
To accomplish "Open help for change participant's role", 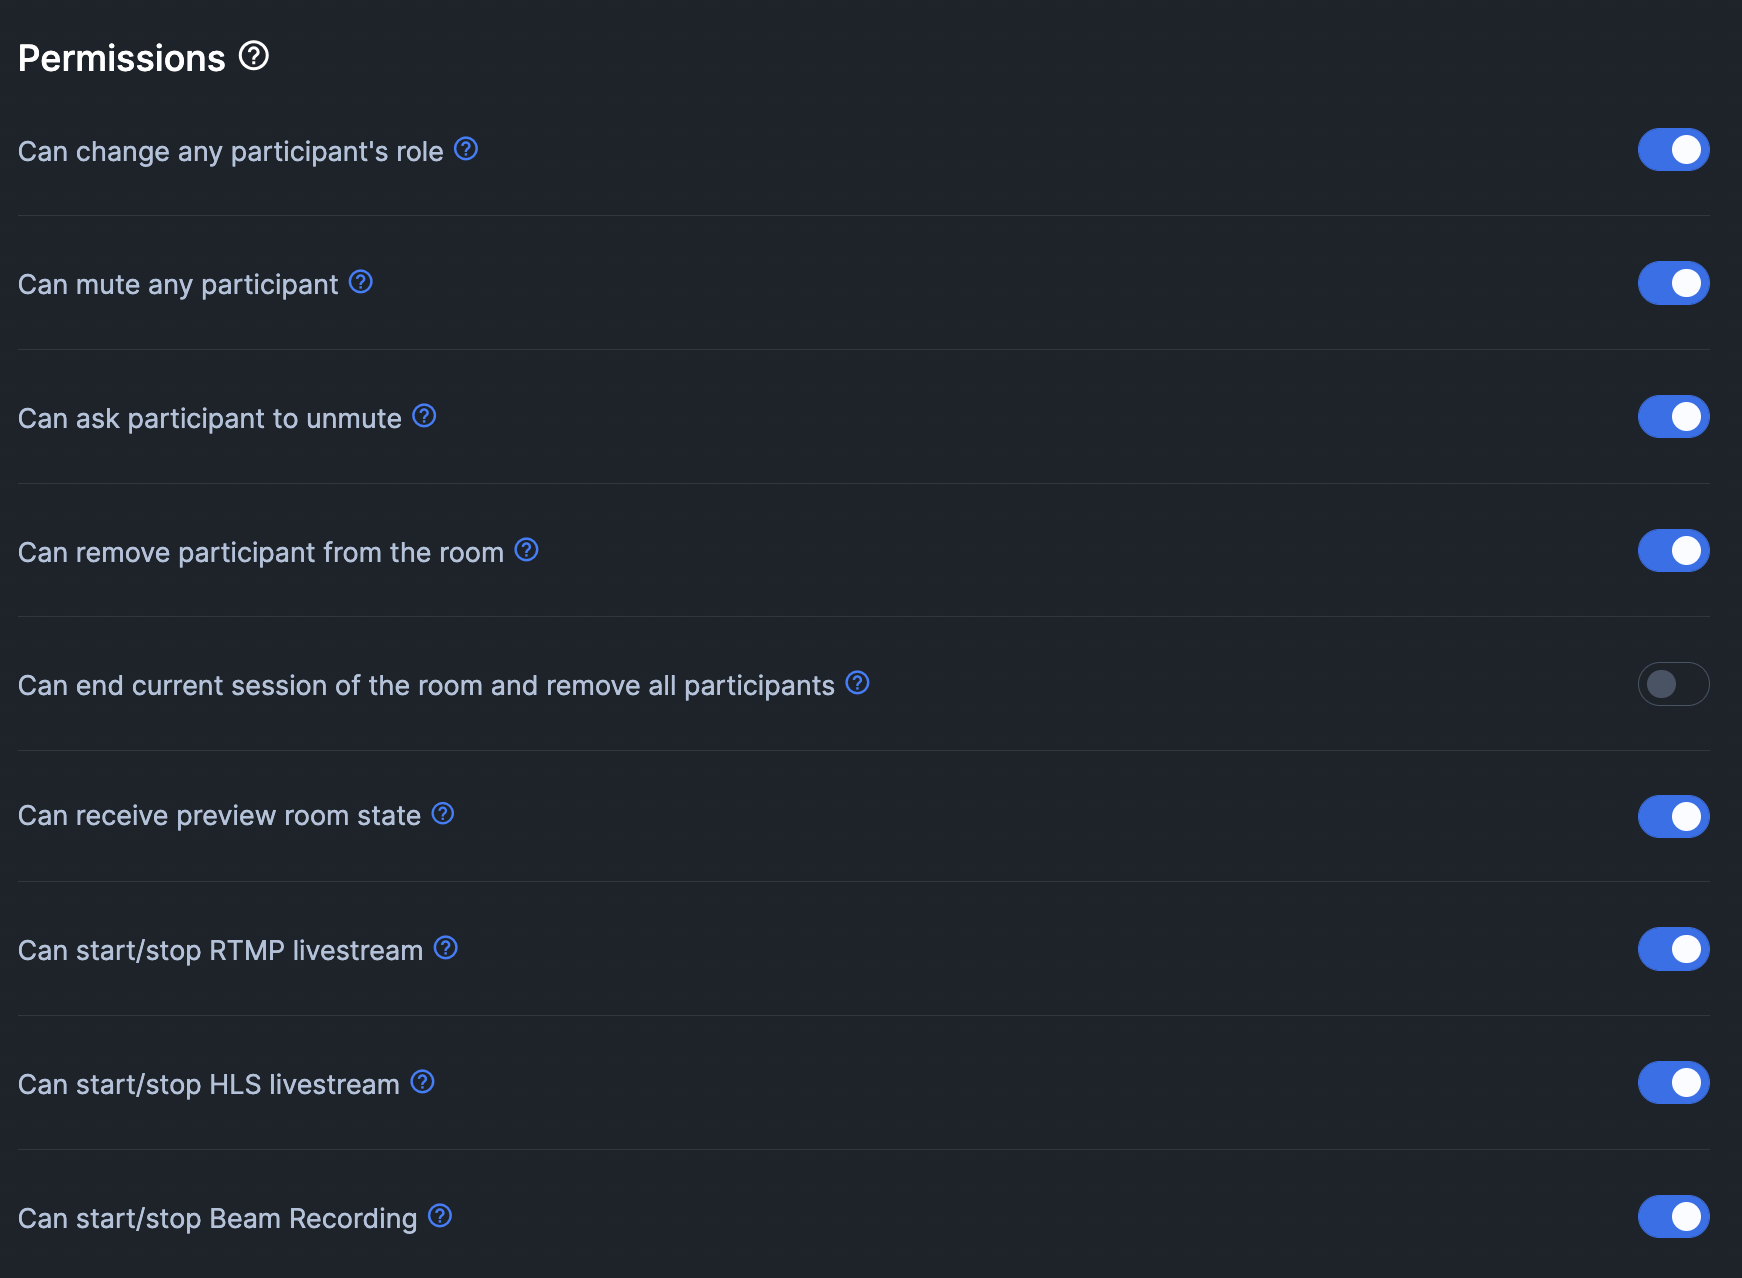I will [466, 149].
